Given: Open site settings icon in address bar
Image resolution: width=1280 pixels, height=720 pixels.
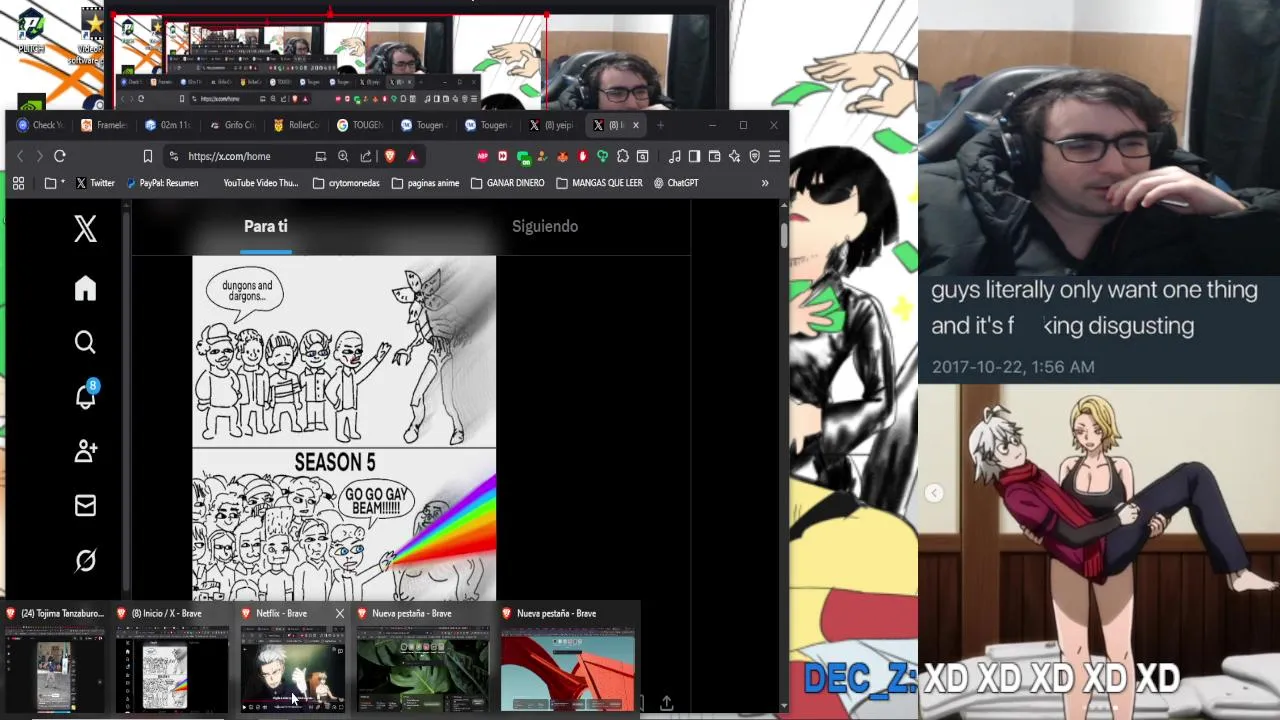Looking at the screenshot, I should coord(174,156).
